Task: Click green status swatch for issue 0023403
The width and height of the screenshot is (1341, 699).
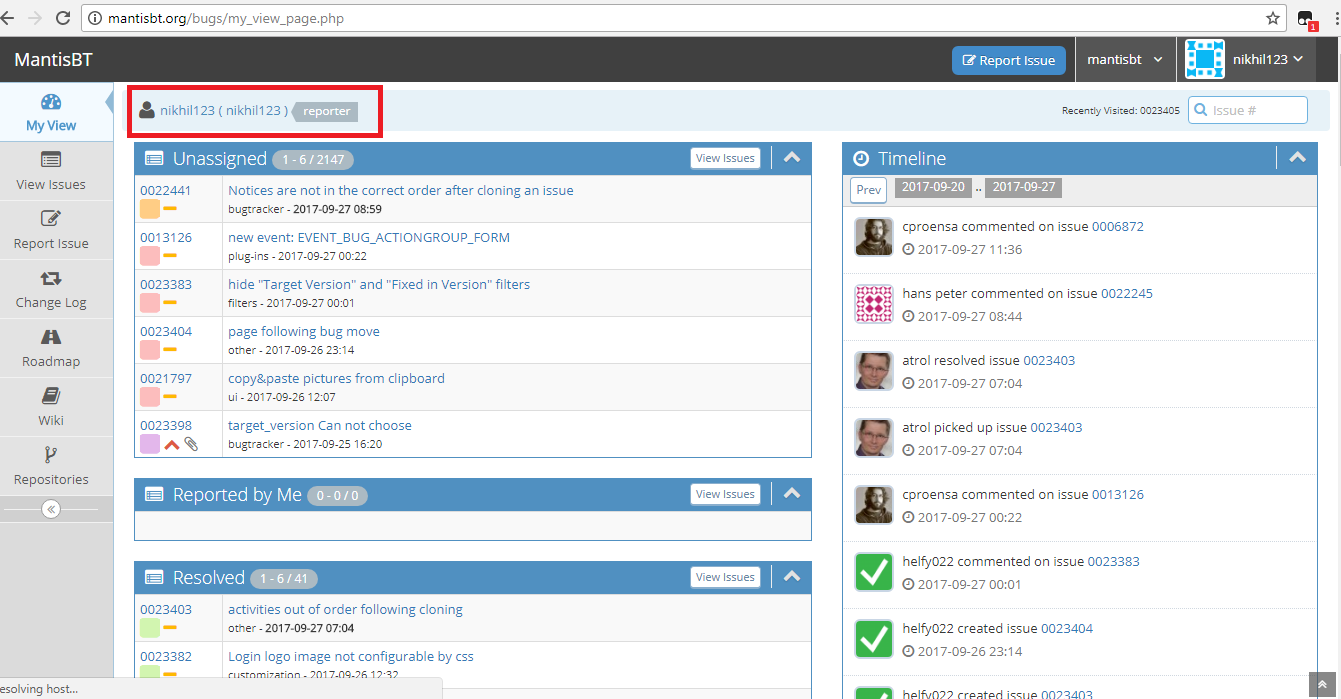Action: click(150, 628)
